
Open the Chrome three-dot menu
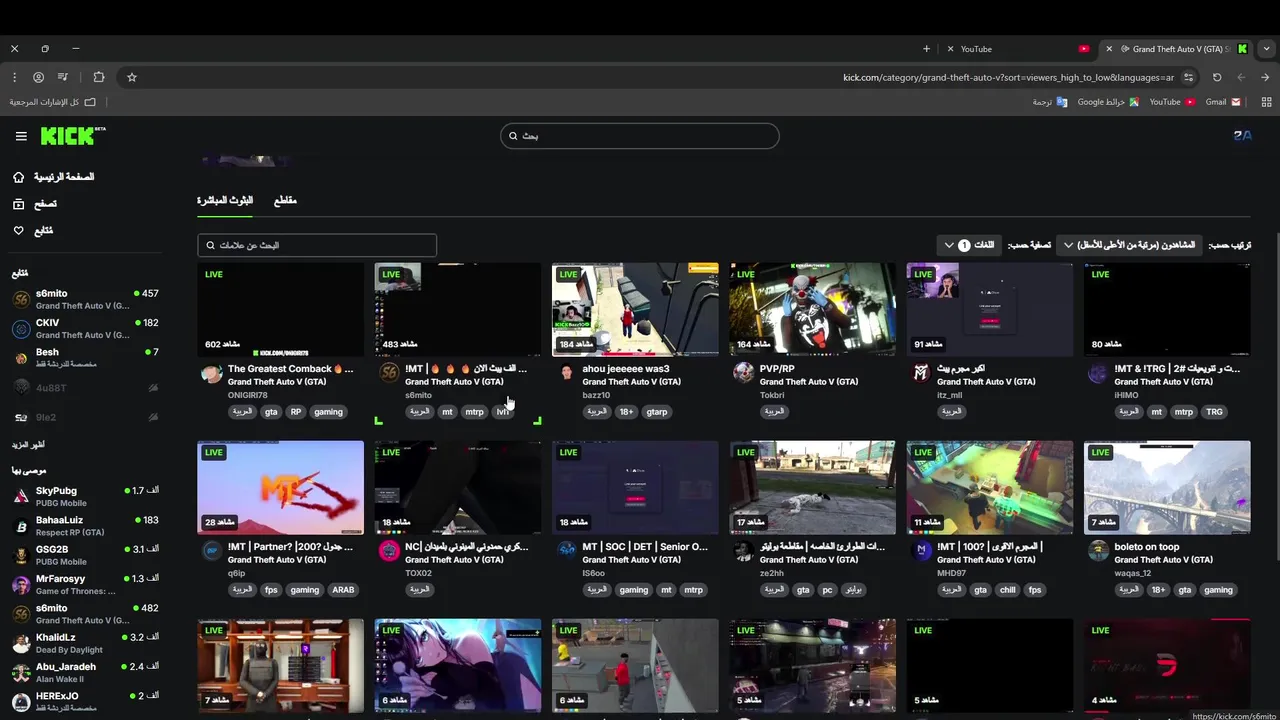14,77
